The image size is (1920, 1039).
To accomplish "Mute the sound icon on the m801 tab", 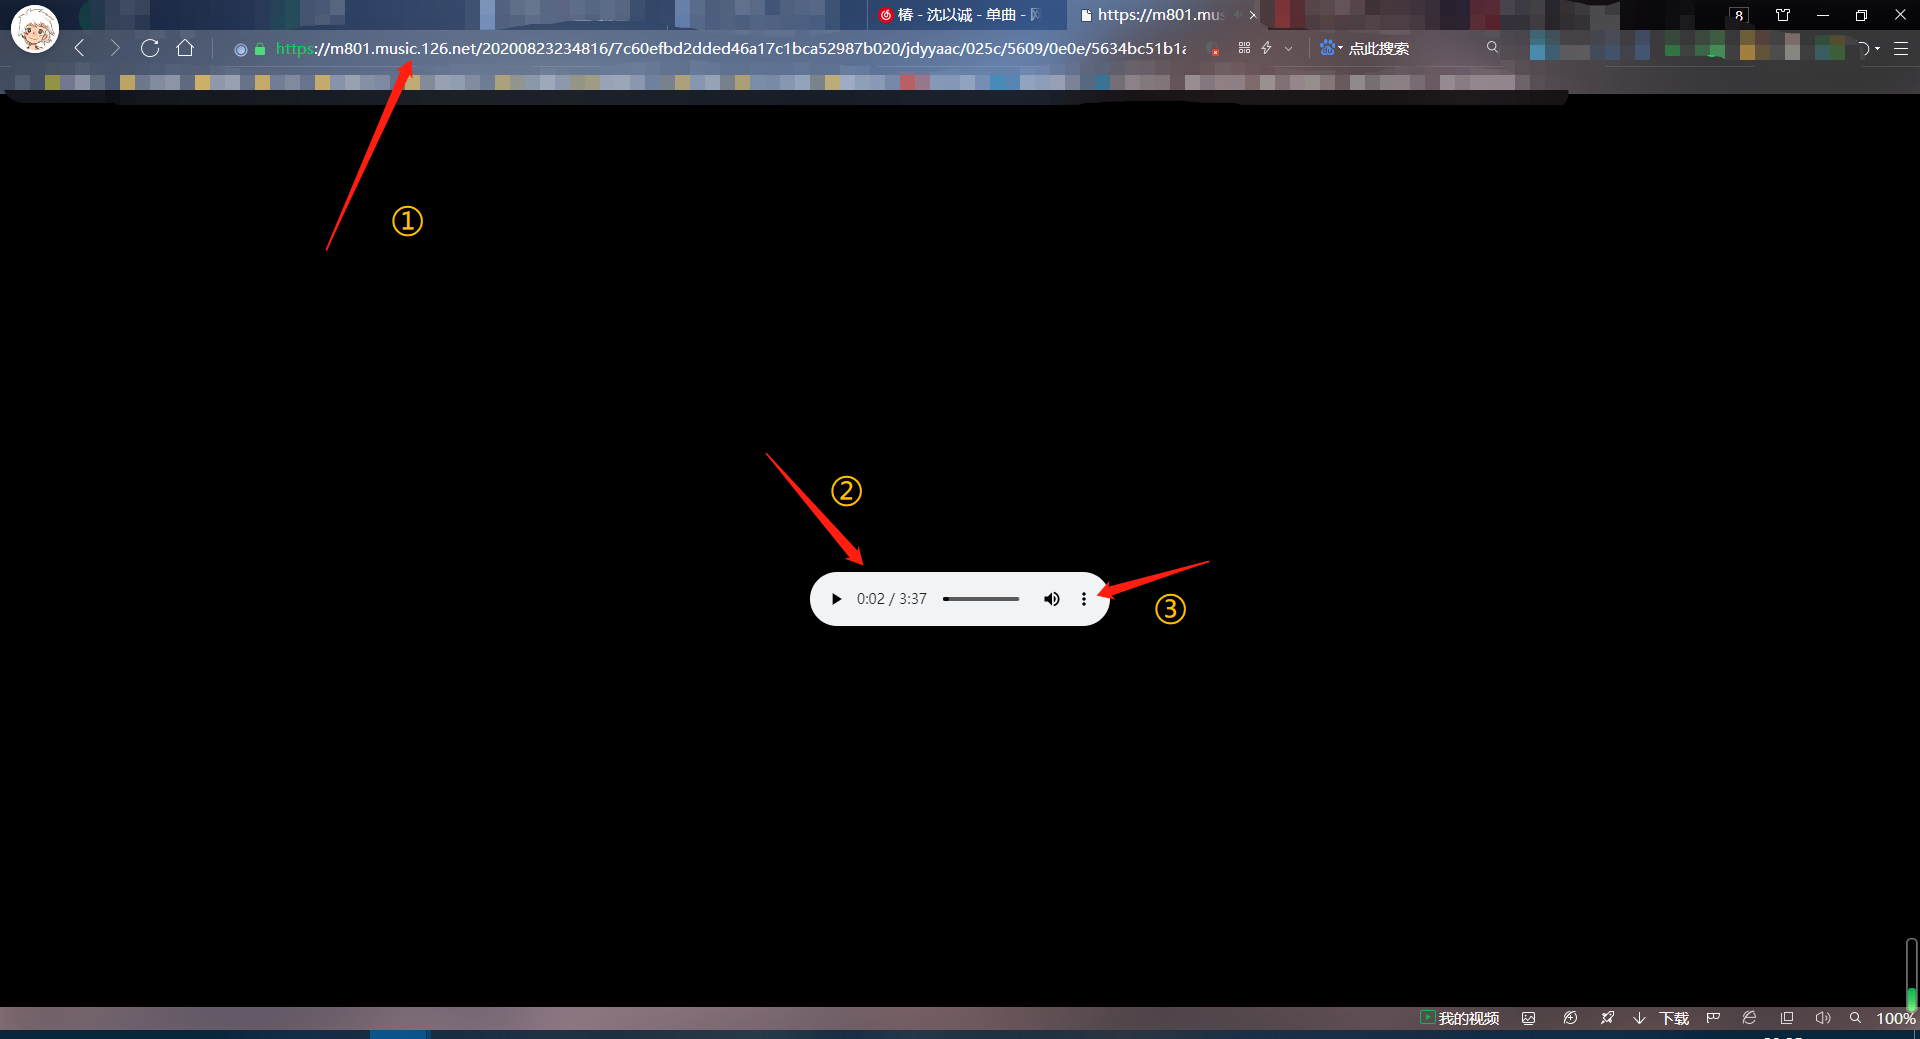I will (x=1237, y=15).
